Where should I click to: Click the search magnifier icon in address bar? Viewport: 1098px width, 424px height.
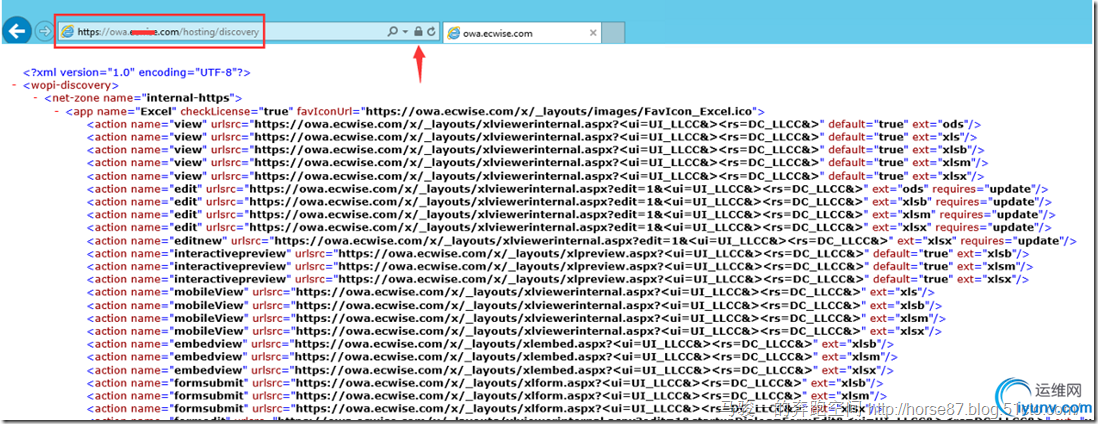click(392, 32)
